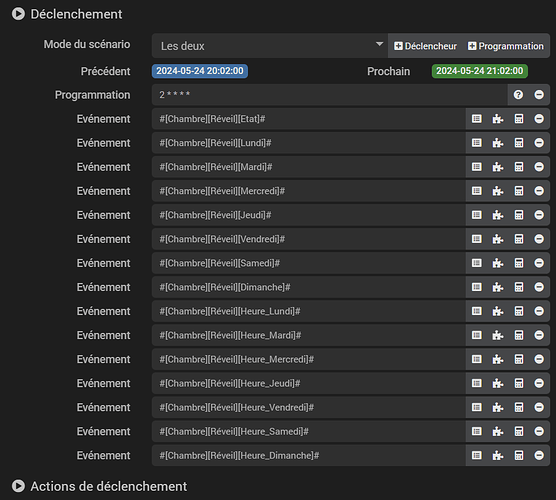Expand the Actions de déclenchement section
Viewport: 556px width, 500px height.
pos(18,486)
